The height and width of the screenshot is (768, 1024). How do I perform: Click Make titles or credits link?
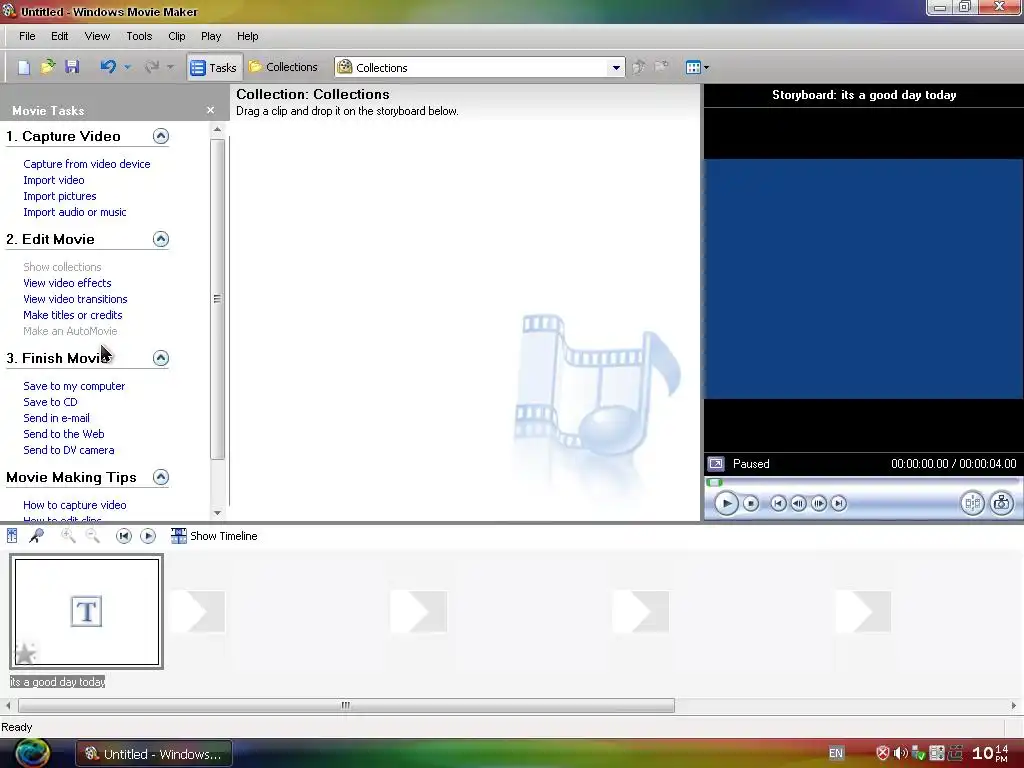pos(72,315)
